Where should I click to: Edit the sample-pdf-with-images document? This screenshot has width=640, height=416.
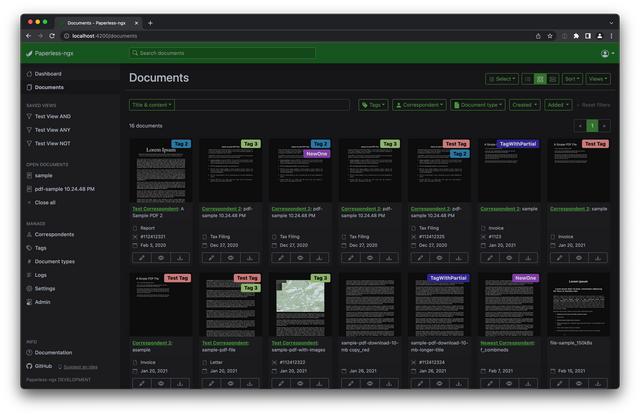[281, 383]
